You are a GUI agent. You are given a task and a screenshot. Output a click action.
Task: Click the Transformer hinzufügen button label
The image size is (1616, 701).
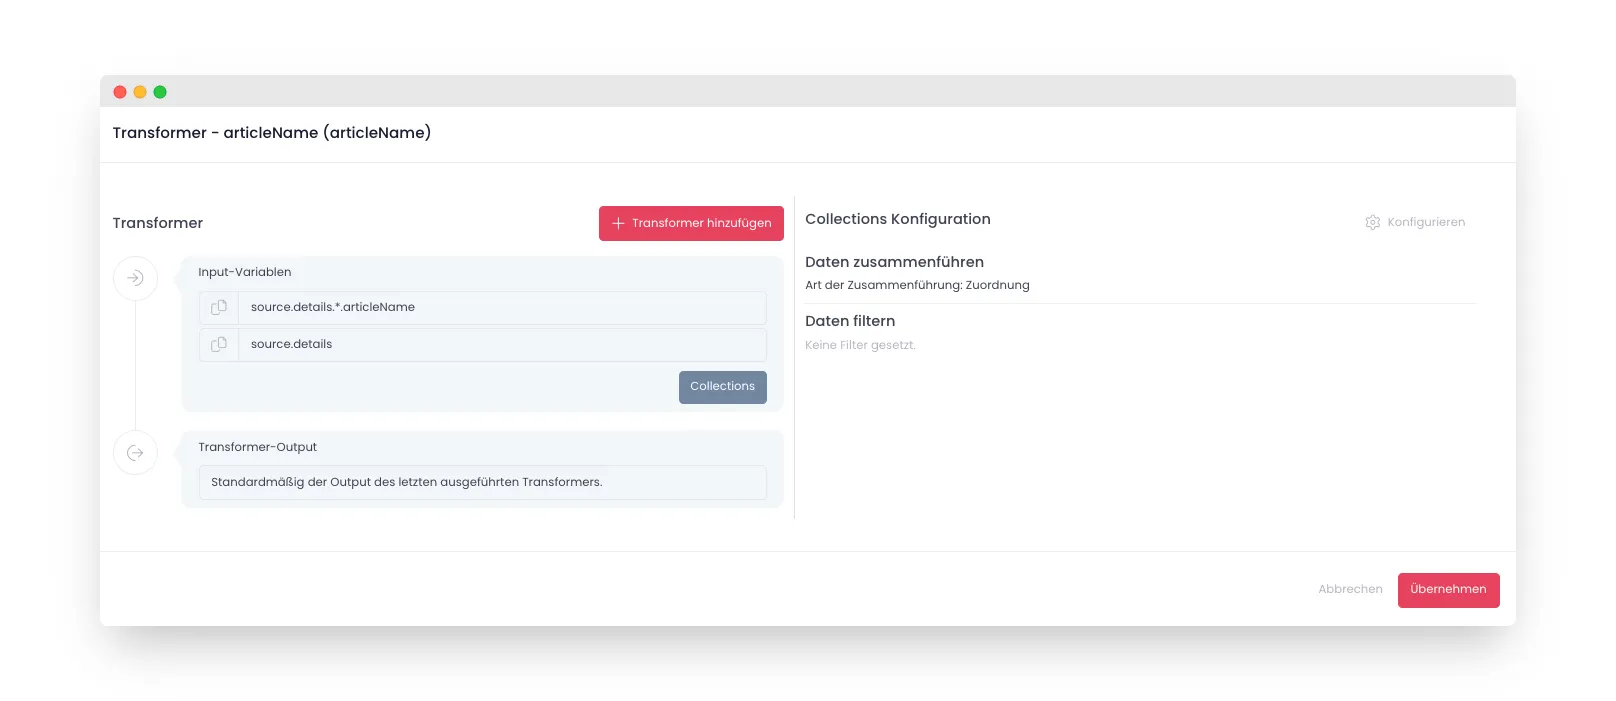pos(702,224)
